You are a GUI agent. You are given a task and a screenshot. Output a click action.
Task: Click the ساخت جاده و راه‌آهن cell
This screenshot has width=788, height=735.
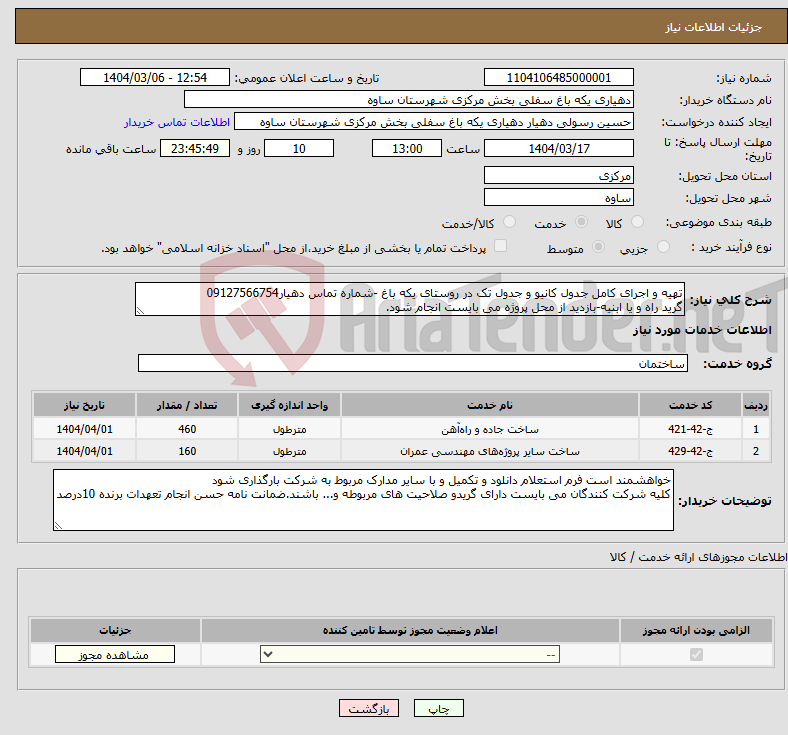pyautogui.click(x=489, y=429)
